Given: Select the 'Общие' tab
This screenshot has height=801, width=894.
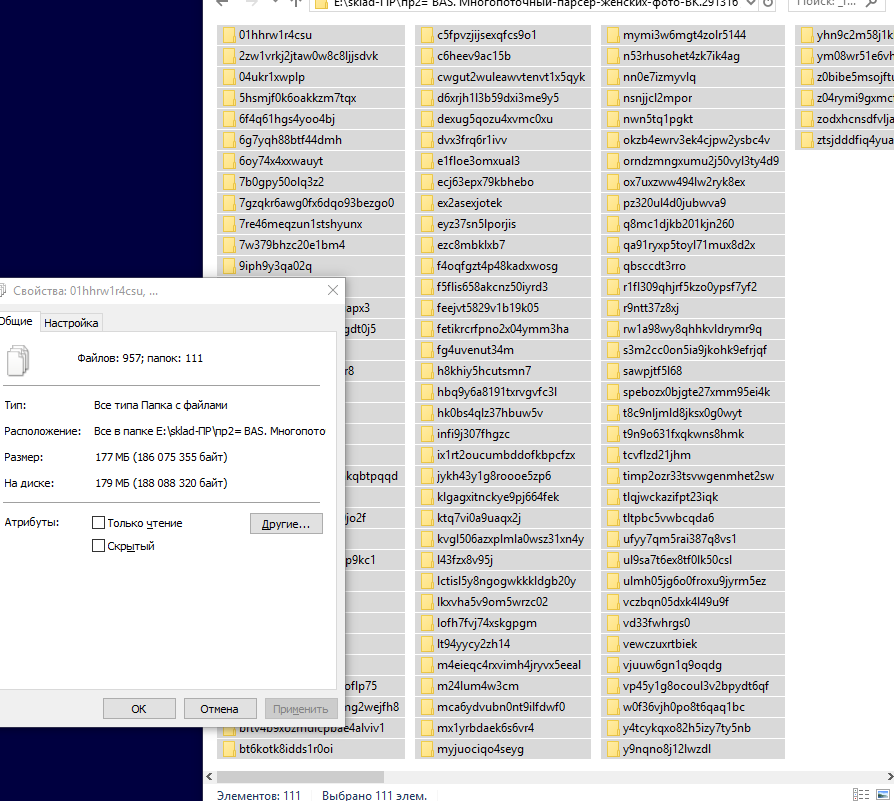Looking at the screenshot, I should pyautogui.click(x=17, y=321).
